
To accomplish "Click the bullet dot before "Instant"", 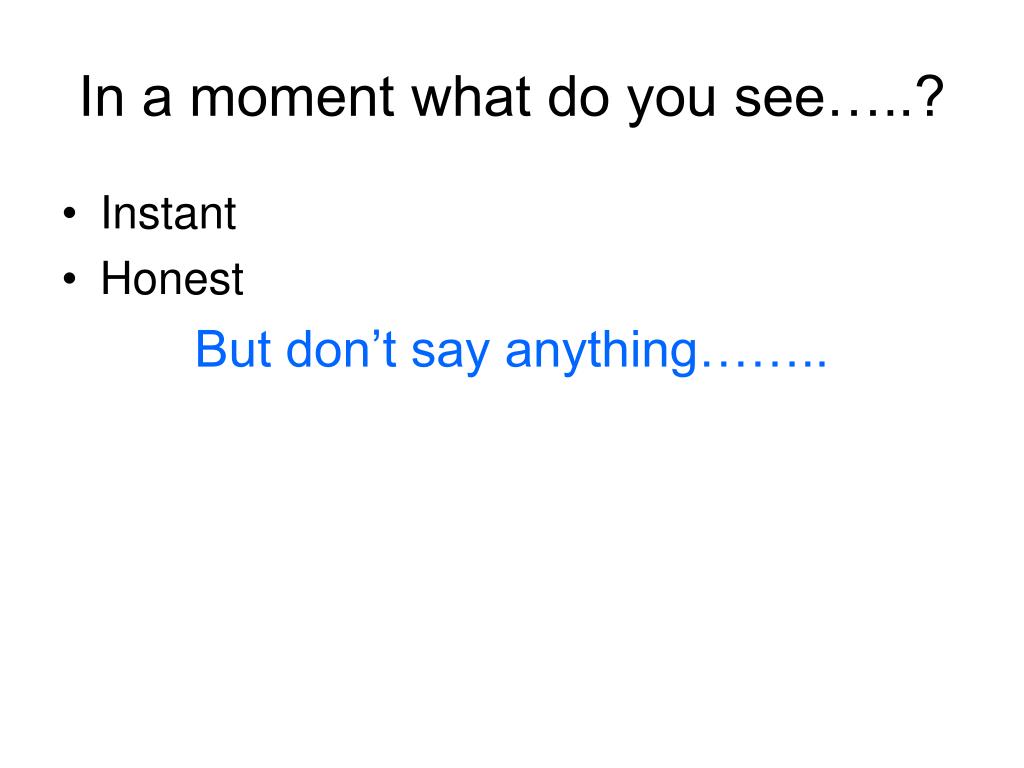I will coord(69,214).
